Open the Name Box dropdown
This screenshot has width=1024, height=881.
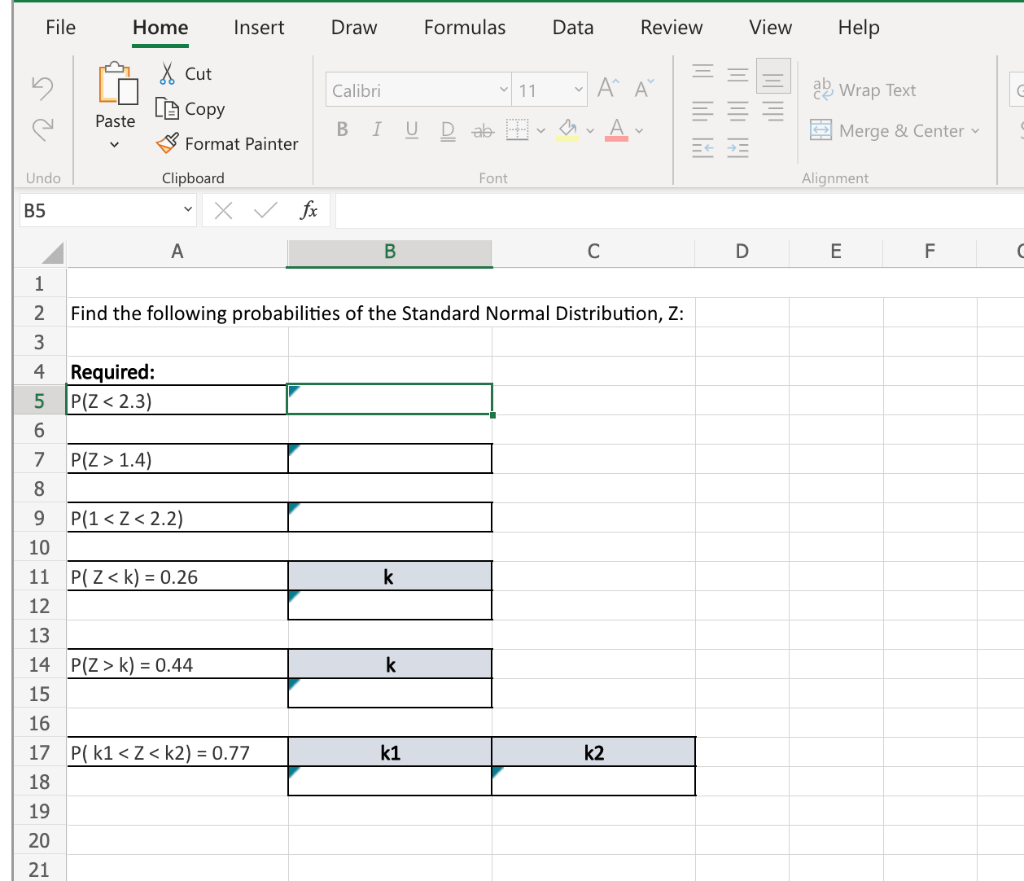coord(187,210)
